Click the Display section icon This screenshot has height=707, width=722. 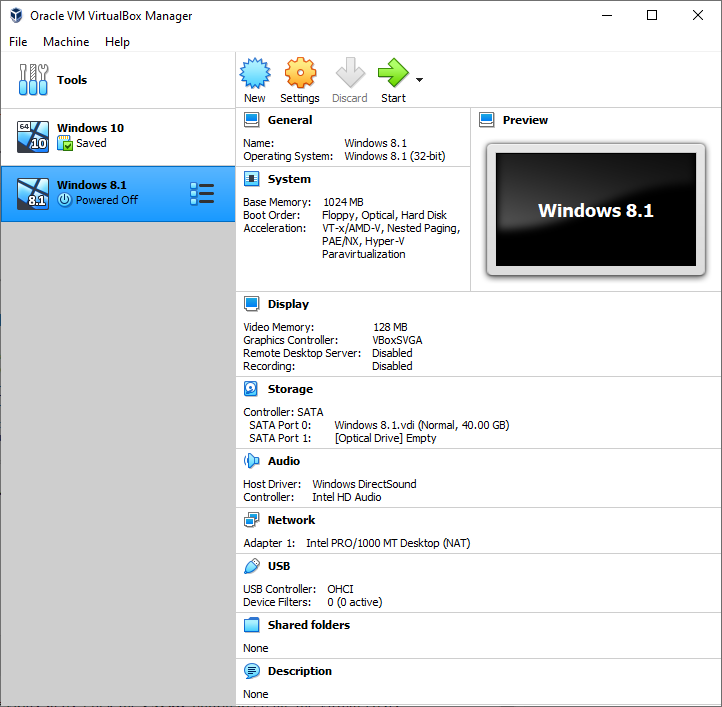pos(251,304)
